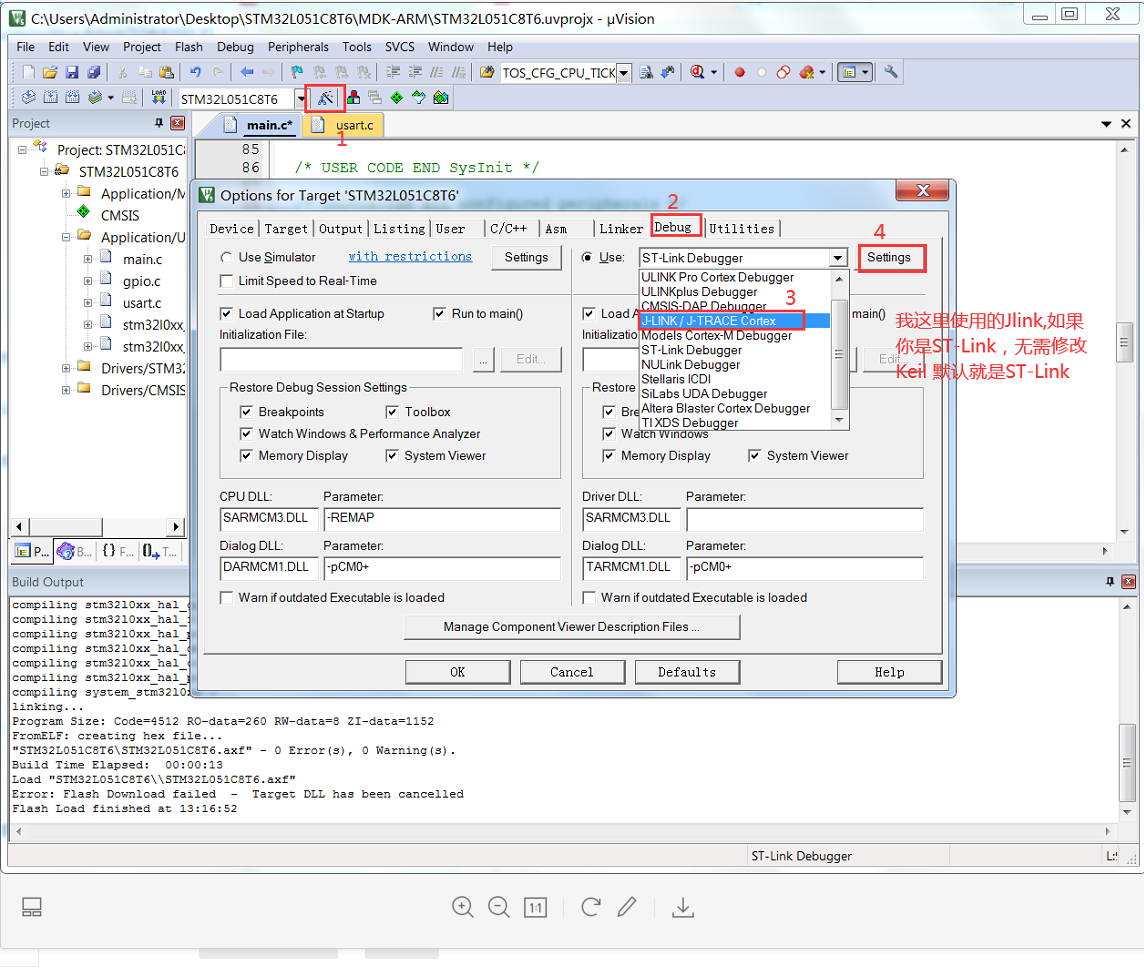Insert a bookmark with the flag icon
This screenshot has width=1144, height=968.
297,72
